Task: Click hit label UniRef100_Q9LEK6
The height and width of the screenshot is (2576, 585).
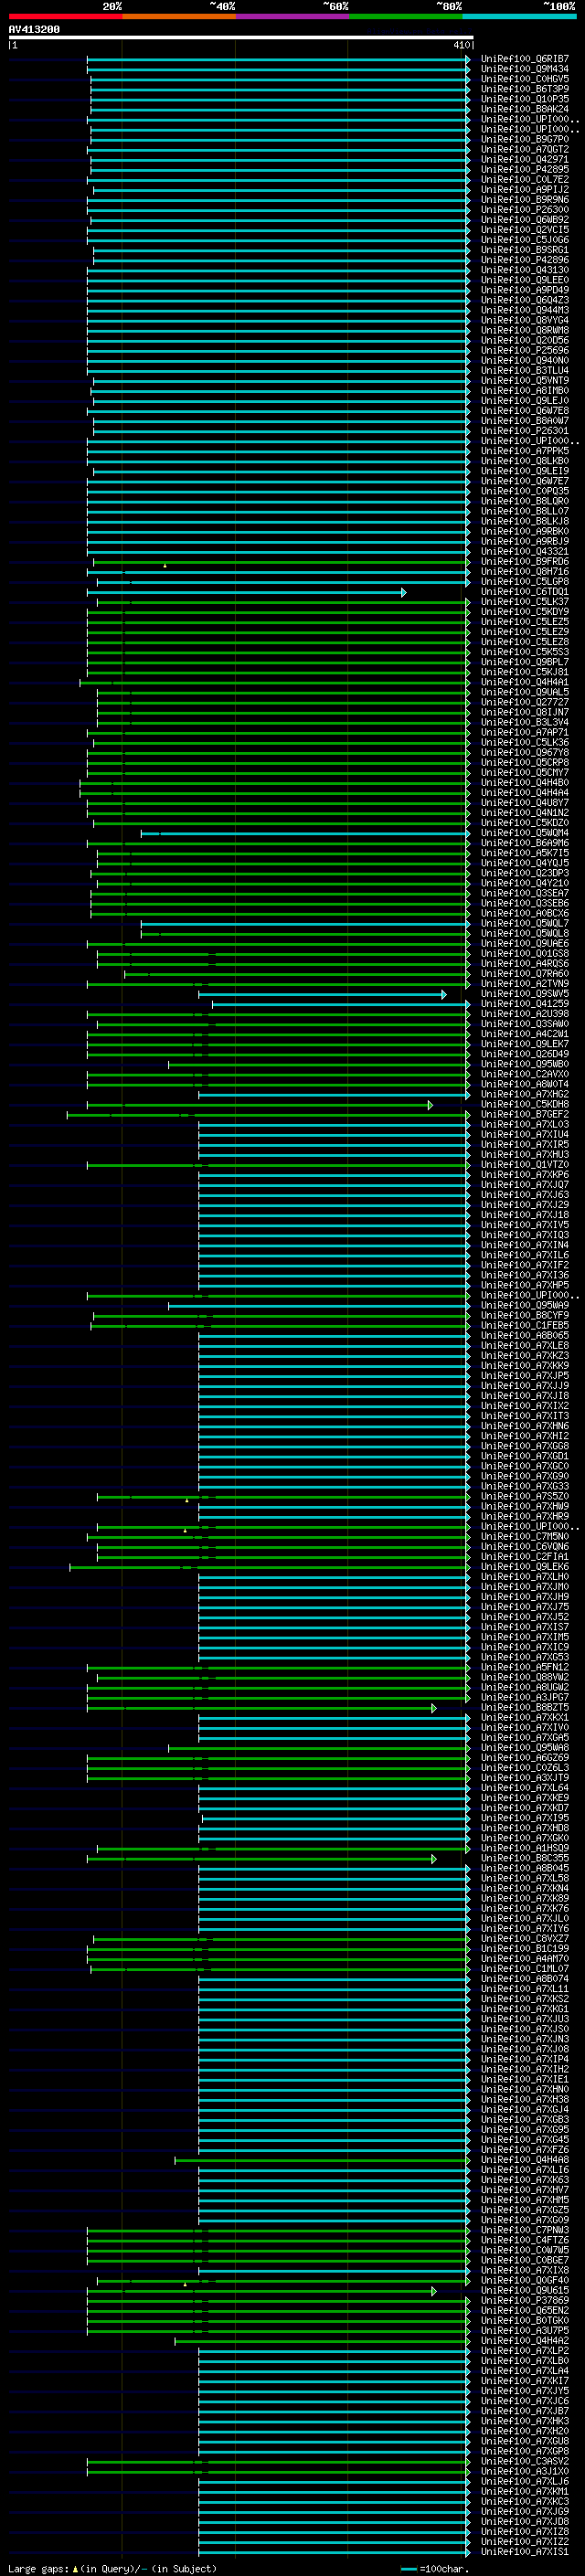Action: click(525, 1567)
